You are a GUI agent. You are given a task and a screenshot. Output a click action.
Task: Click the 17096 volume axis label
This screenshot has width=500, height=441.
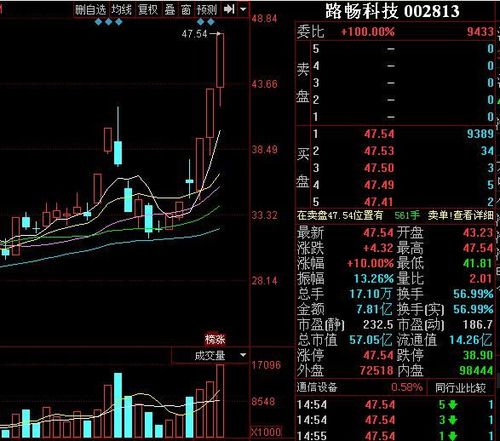[266, 365]
